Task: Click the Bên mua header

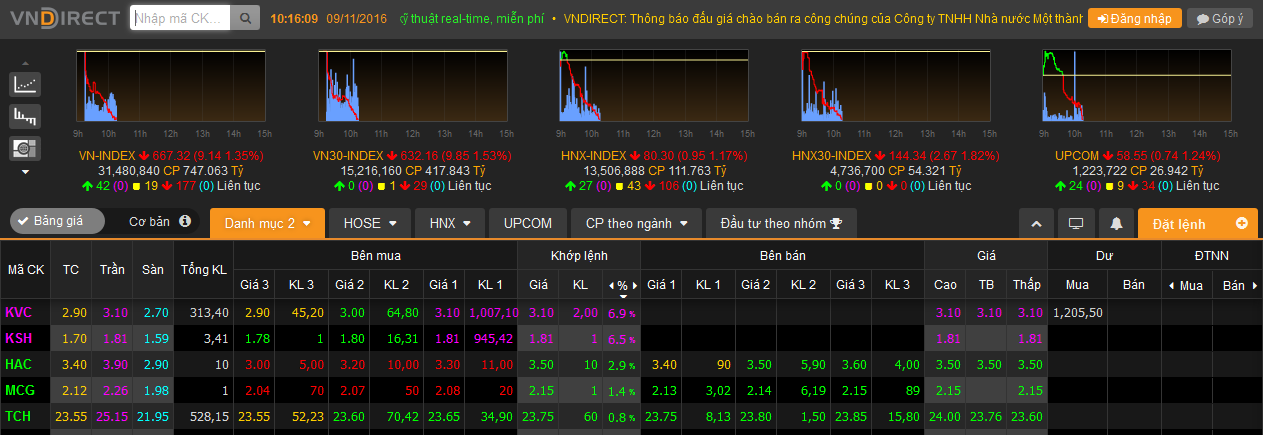Action: (x=375, y=255)
